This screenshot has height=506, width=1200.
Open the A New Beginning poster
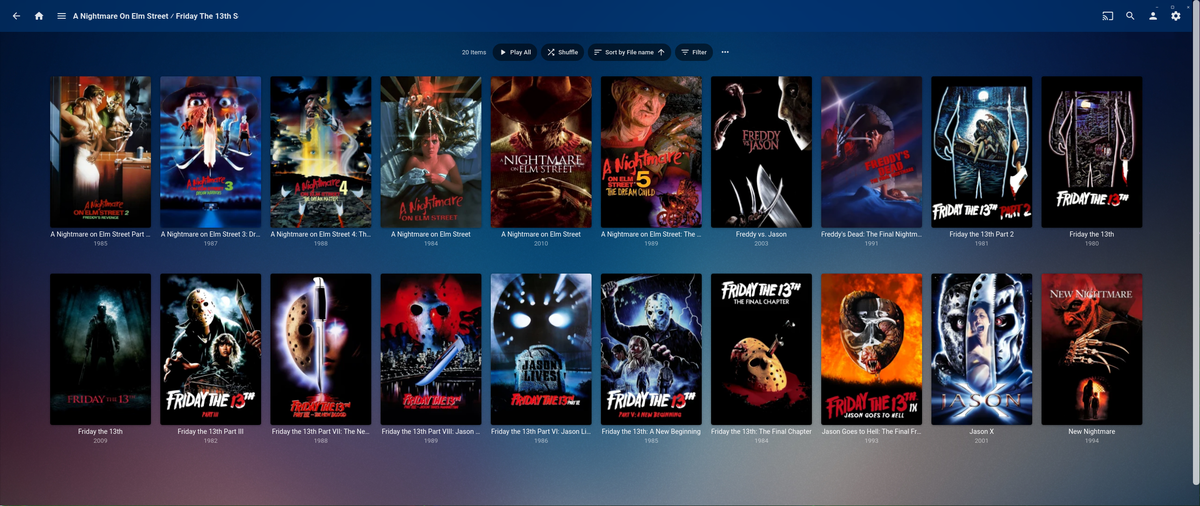point(651,349)
